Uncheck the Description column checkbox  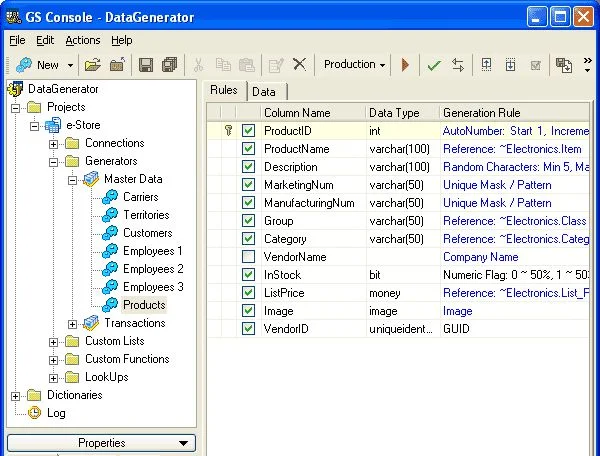tap(248, 167)
